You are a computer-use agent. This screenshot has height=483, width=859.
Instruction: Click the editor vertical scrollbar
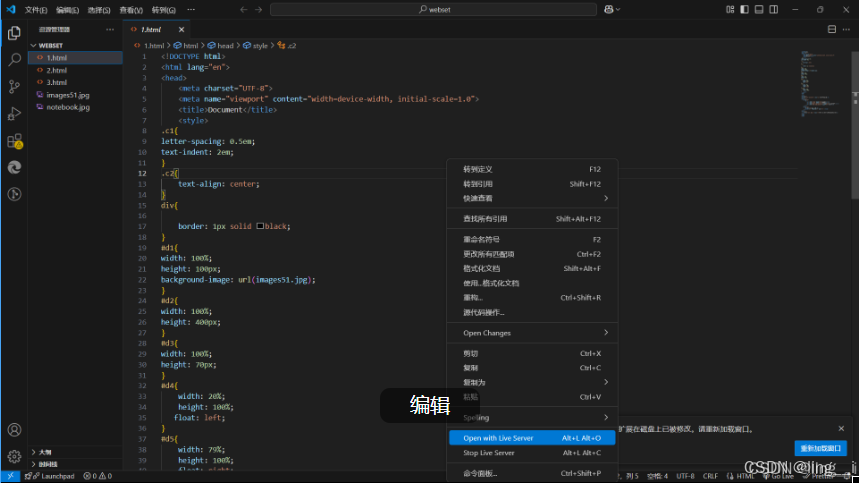[x=855, y=126]
